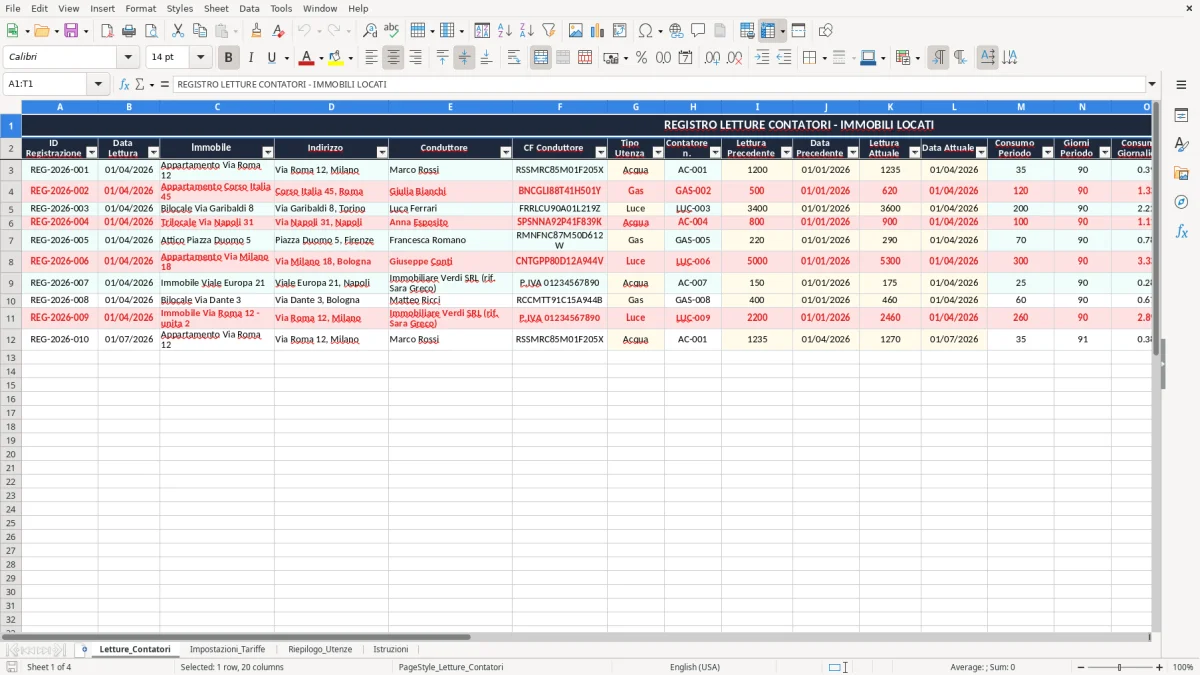Sort ascending A to Z
Screen dimensions: 1200x675
(x=505, y=31)
